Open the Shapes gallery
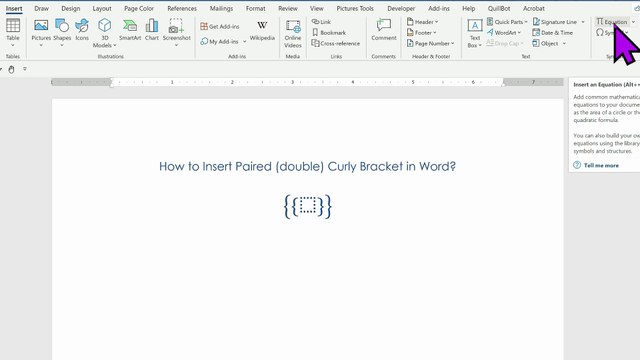 tap(62, 33)
